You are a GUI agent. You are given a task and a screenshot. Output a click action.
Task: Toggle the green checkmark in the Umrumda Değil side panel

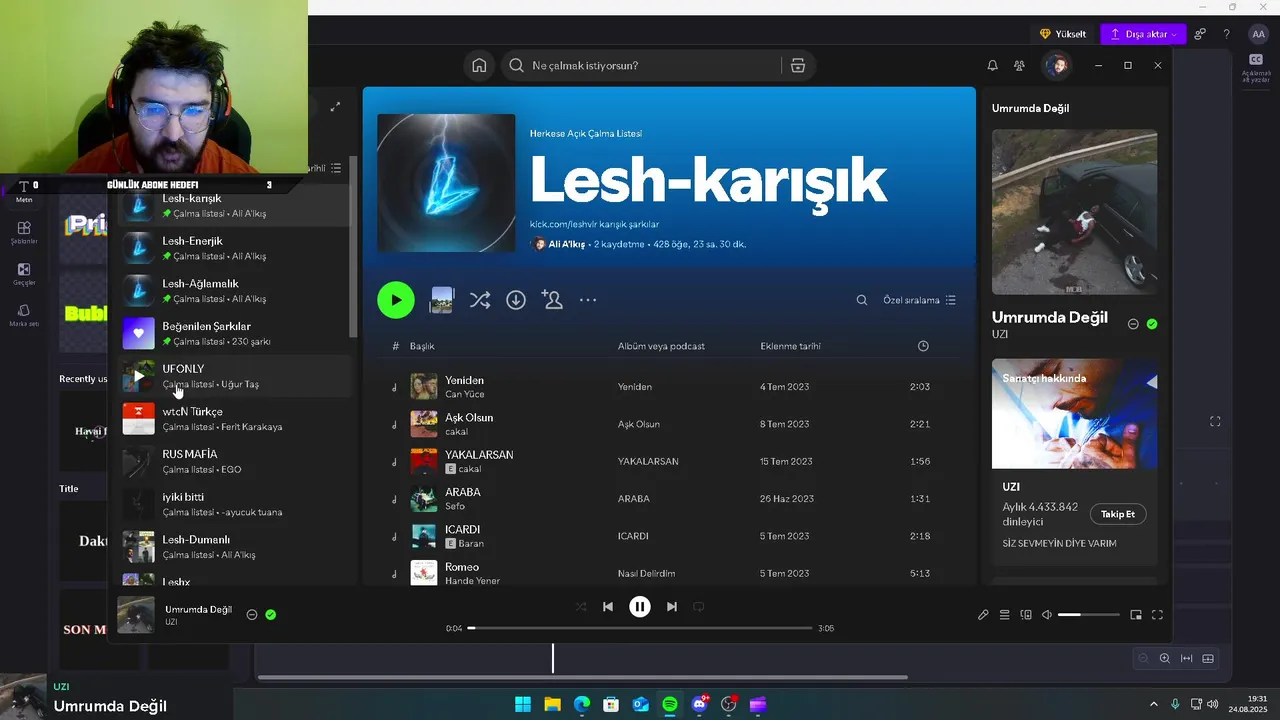[x=1152, y=324]
